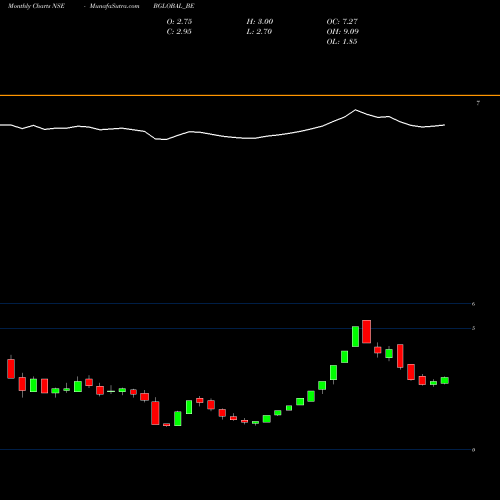Select the BGLOBAL_BE symbol label

tap(174, 6)
